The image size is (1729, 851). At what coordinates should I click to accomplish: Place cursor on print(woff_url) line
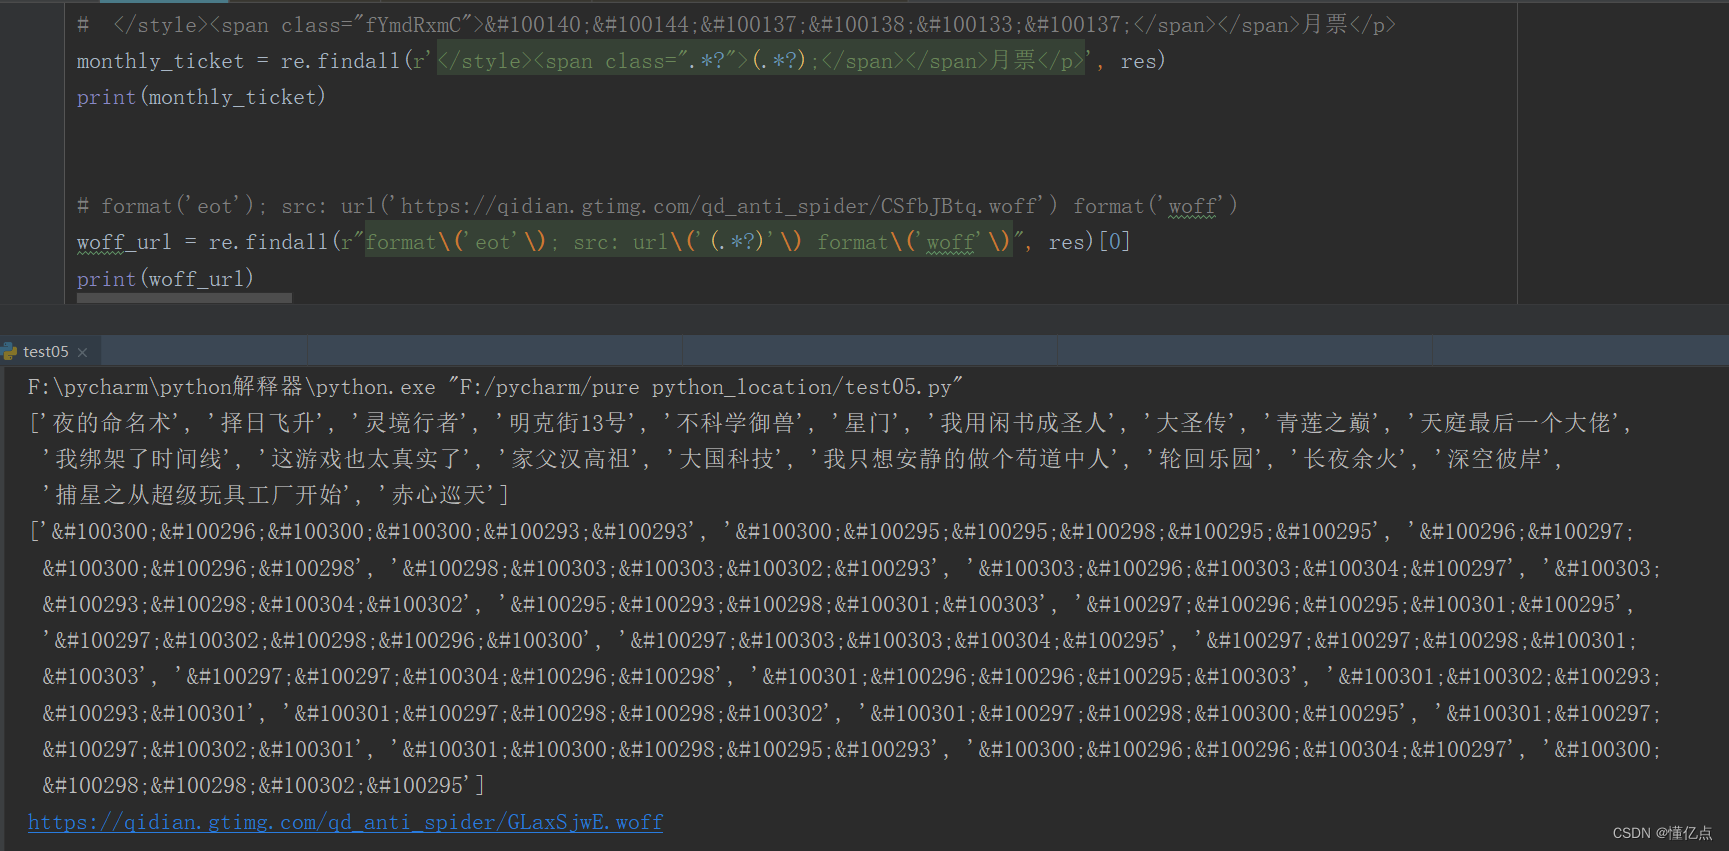point(165,279)
